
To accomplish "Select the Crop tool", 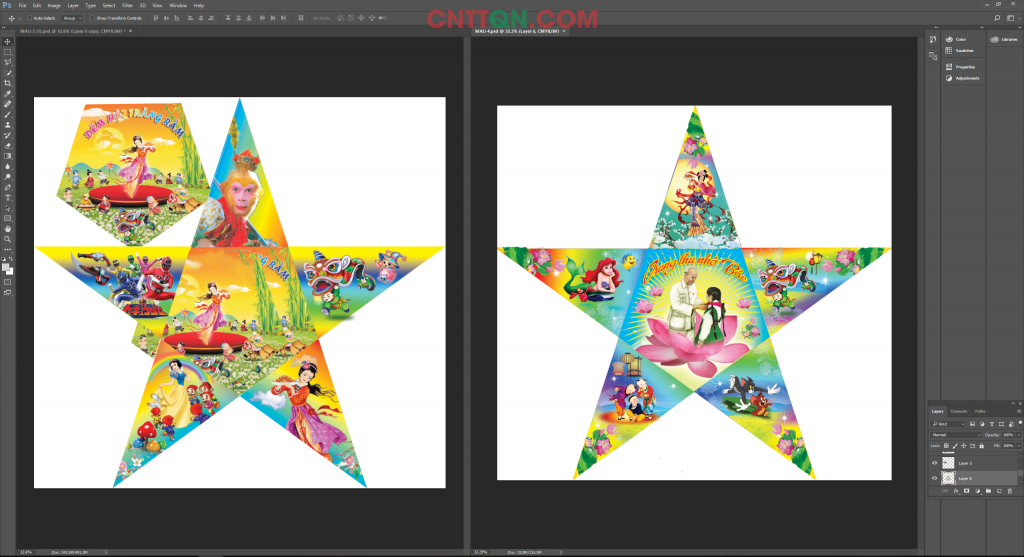I will [x=8, y=84].
